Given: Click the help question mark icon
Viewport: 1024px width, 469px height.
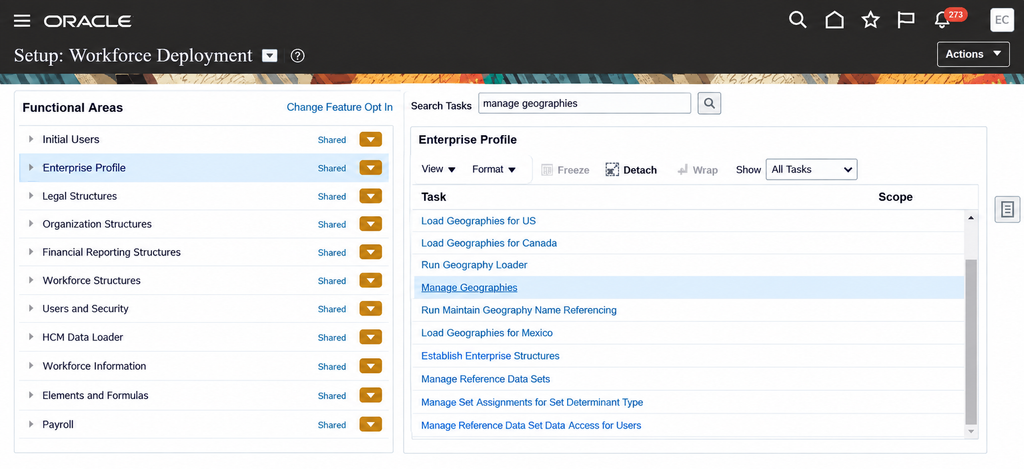Looking at the screenshot, I should [x=298, y=56].
